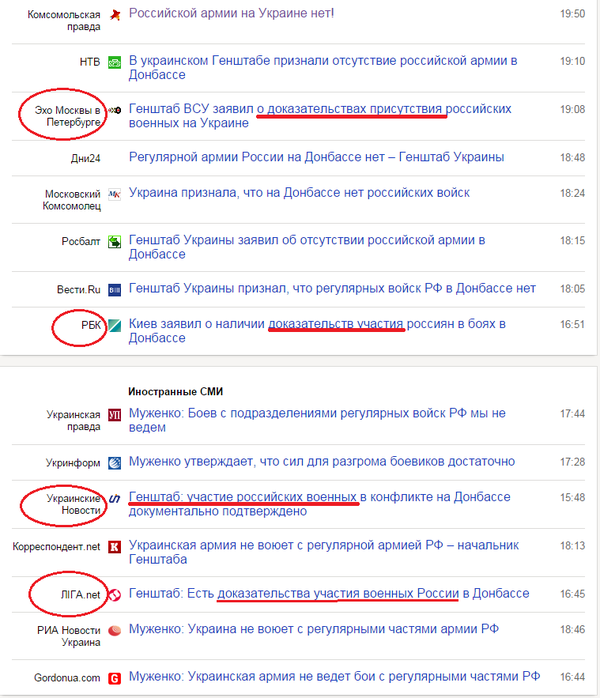Open 'Муженко: Боев с подразделениями' headline
The image size is (600, 698).
coord(317,420)
